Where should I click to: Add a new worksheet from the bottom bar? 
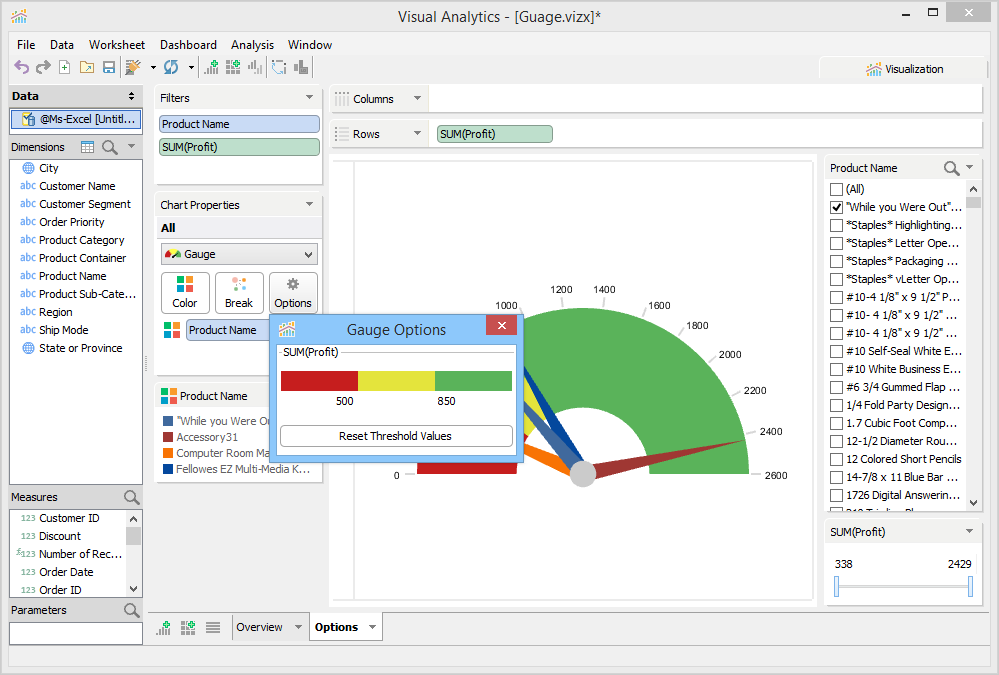click(x=164, y=628)
